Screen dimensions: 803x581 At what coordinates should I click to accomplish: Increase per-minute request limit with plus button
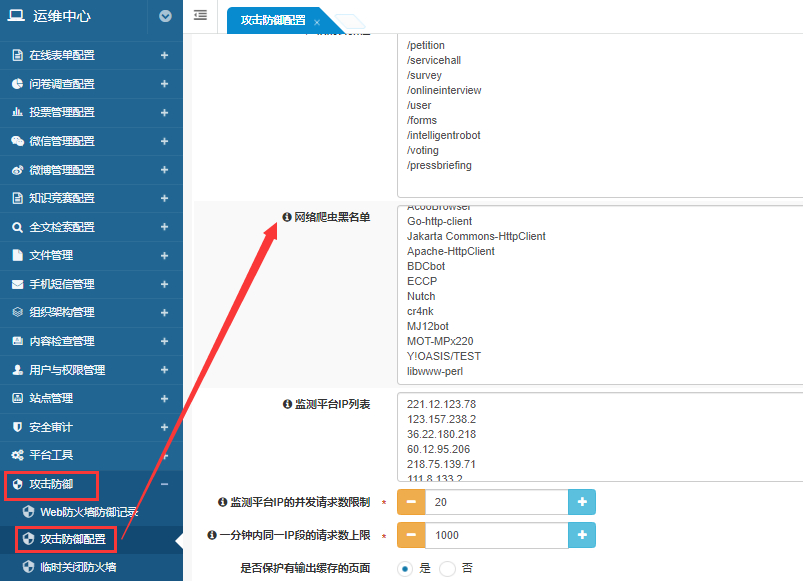[582, 535]
